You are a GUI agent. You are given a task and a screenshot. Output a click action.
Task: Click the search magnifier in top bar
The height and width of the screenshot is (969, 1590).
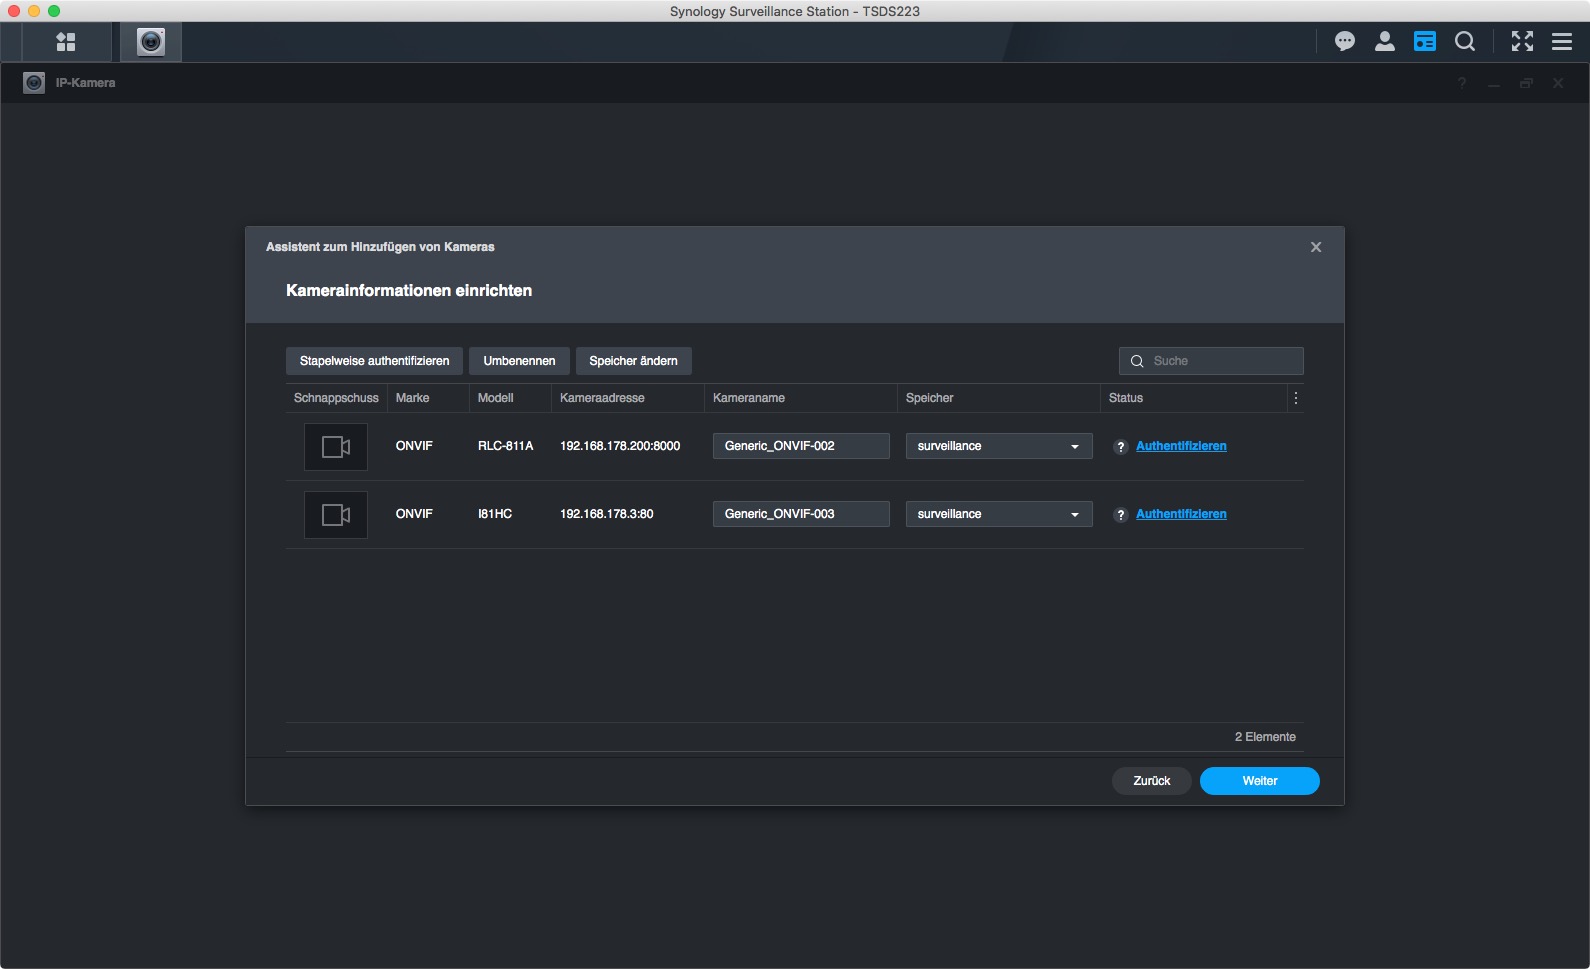coord(1464,42)
